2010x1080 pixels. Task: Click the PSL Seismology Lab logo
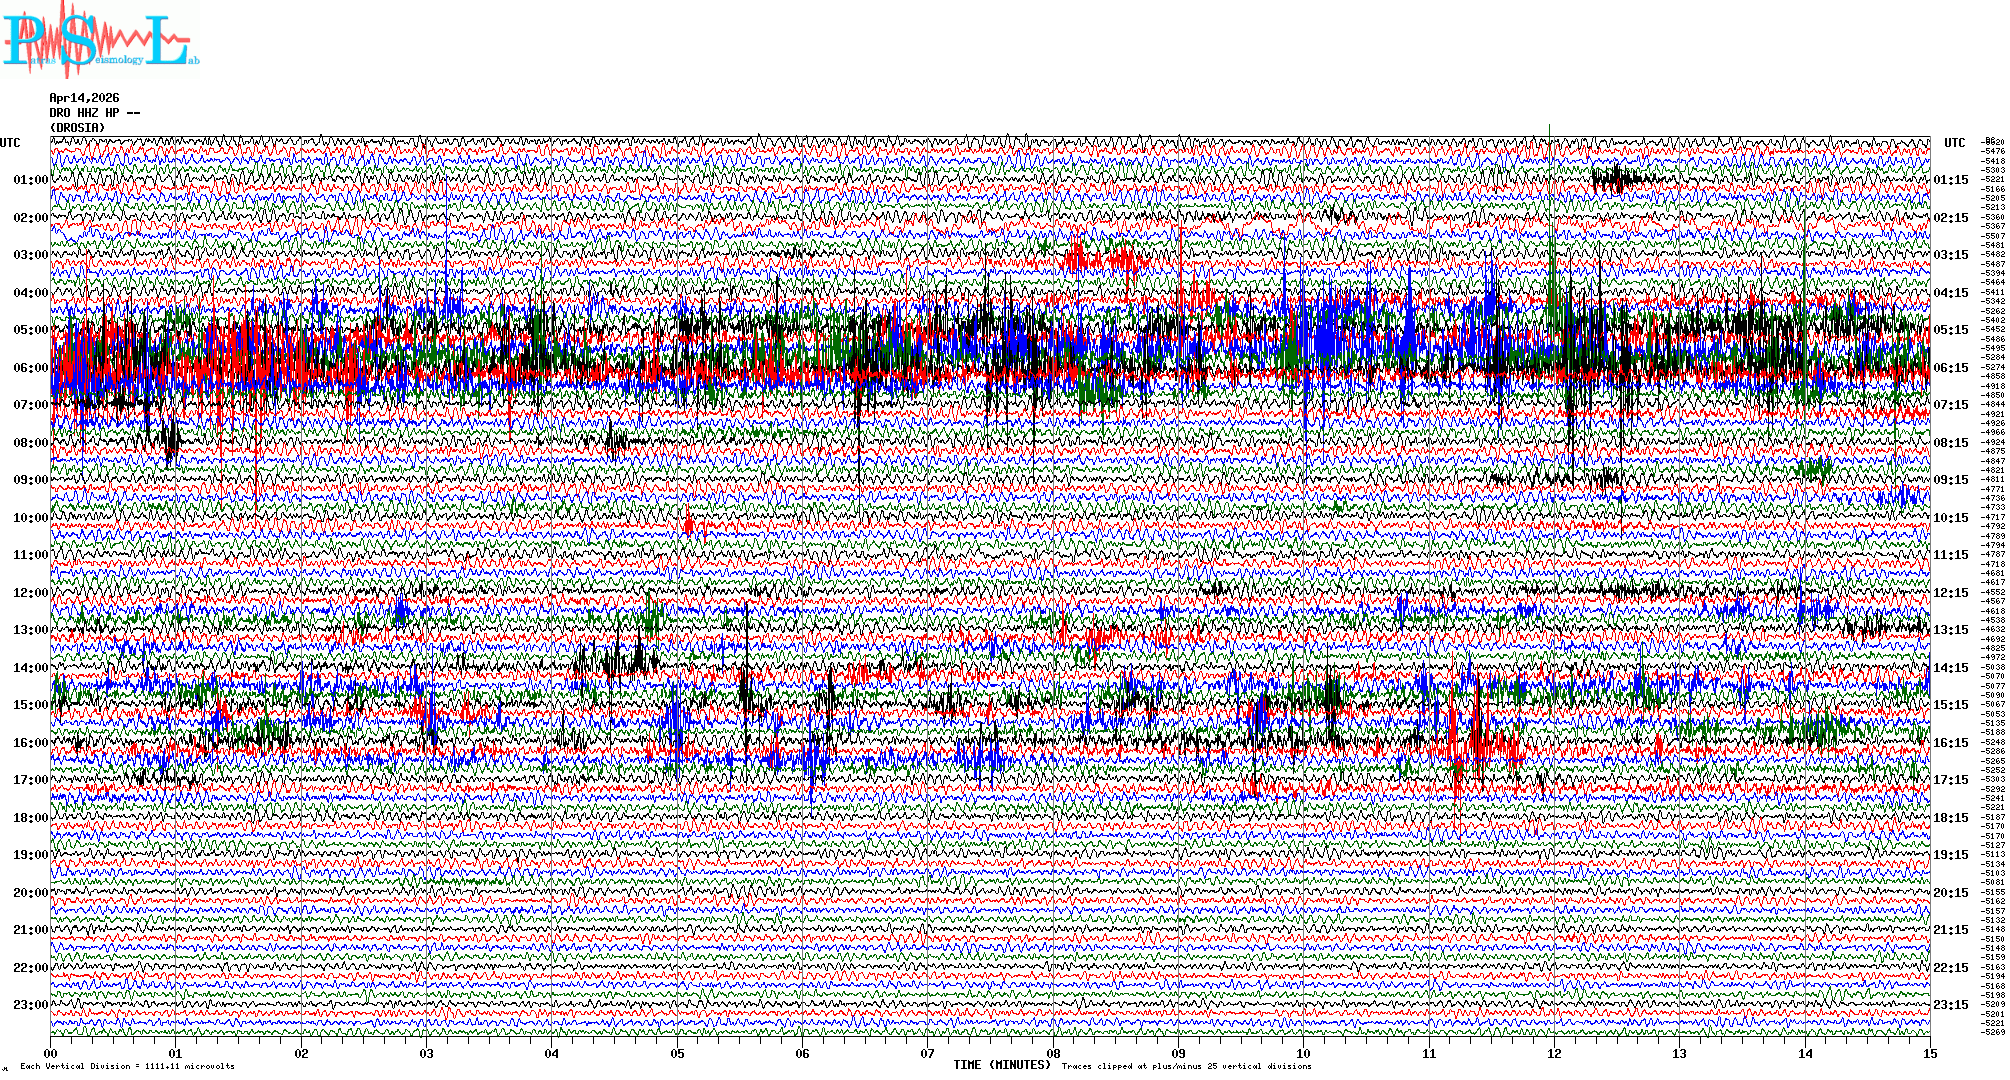point(100,40)
